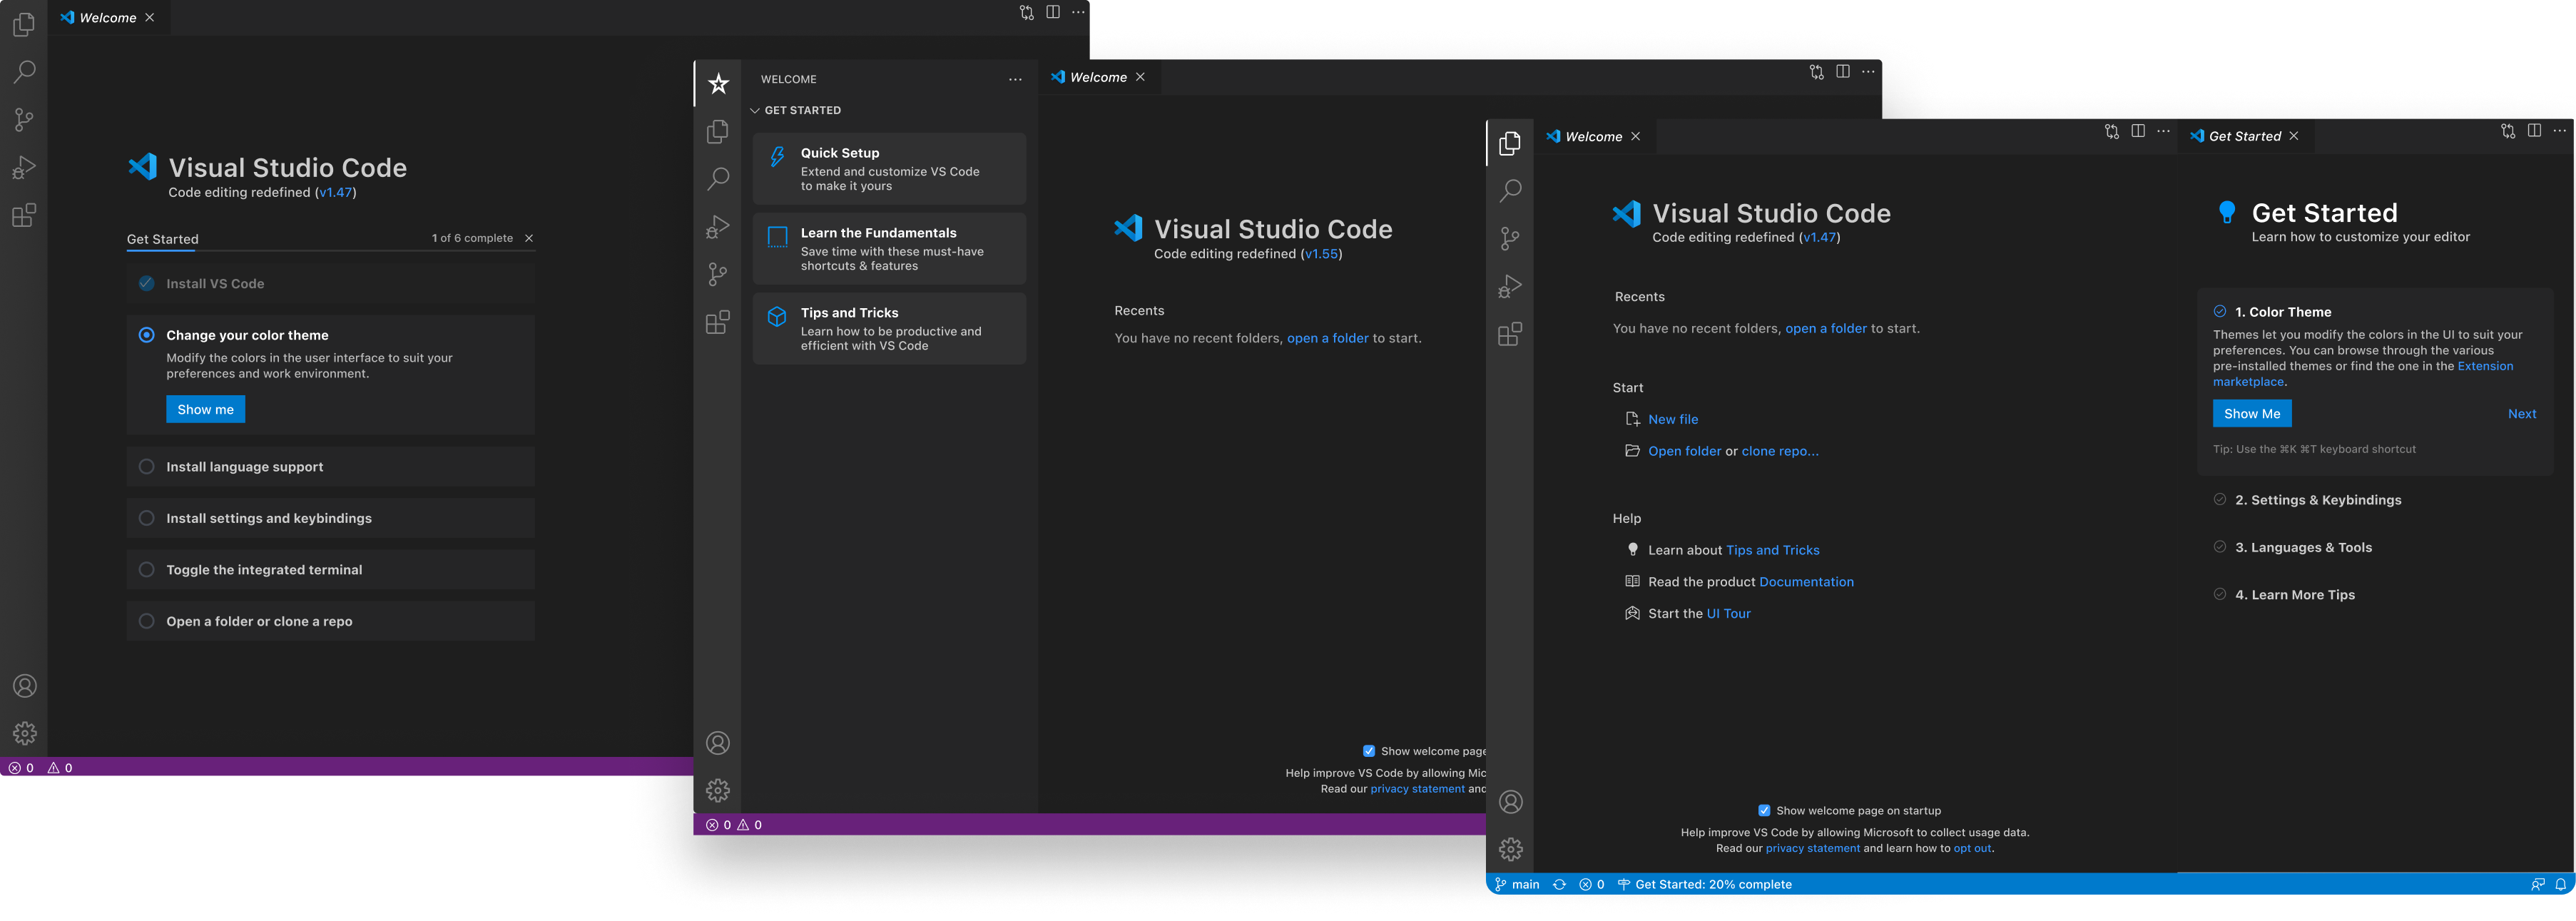Open more actions menu in WELCOME side panel
The image size is (2576, 921).
1015,80
